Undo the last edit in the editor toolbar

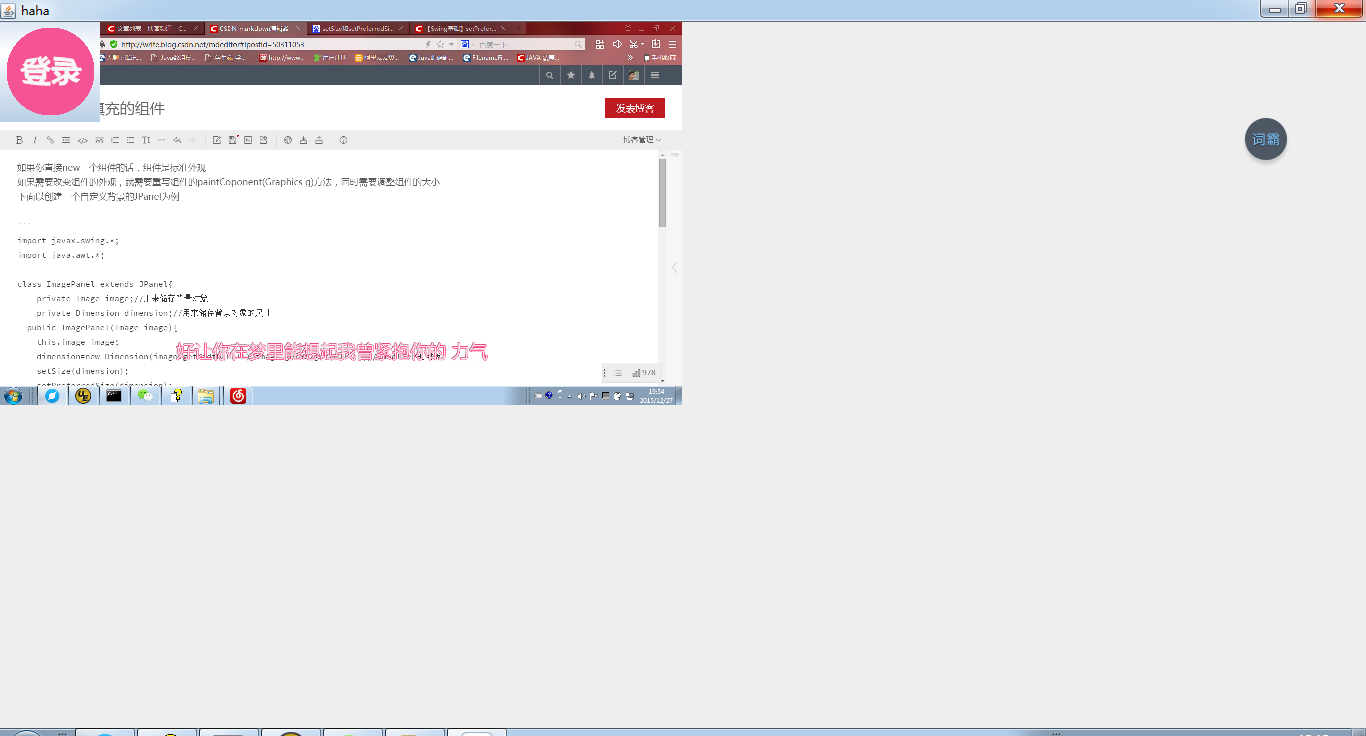point(177,140)
